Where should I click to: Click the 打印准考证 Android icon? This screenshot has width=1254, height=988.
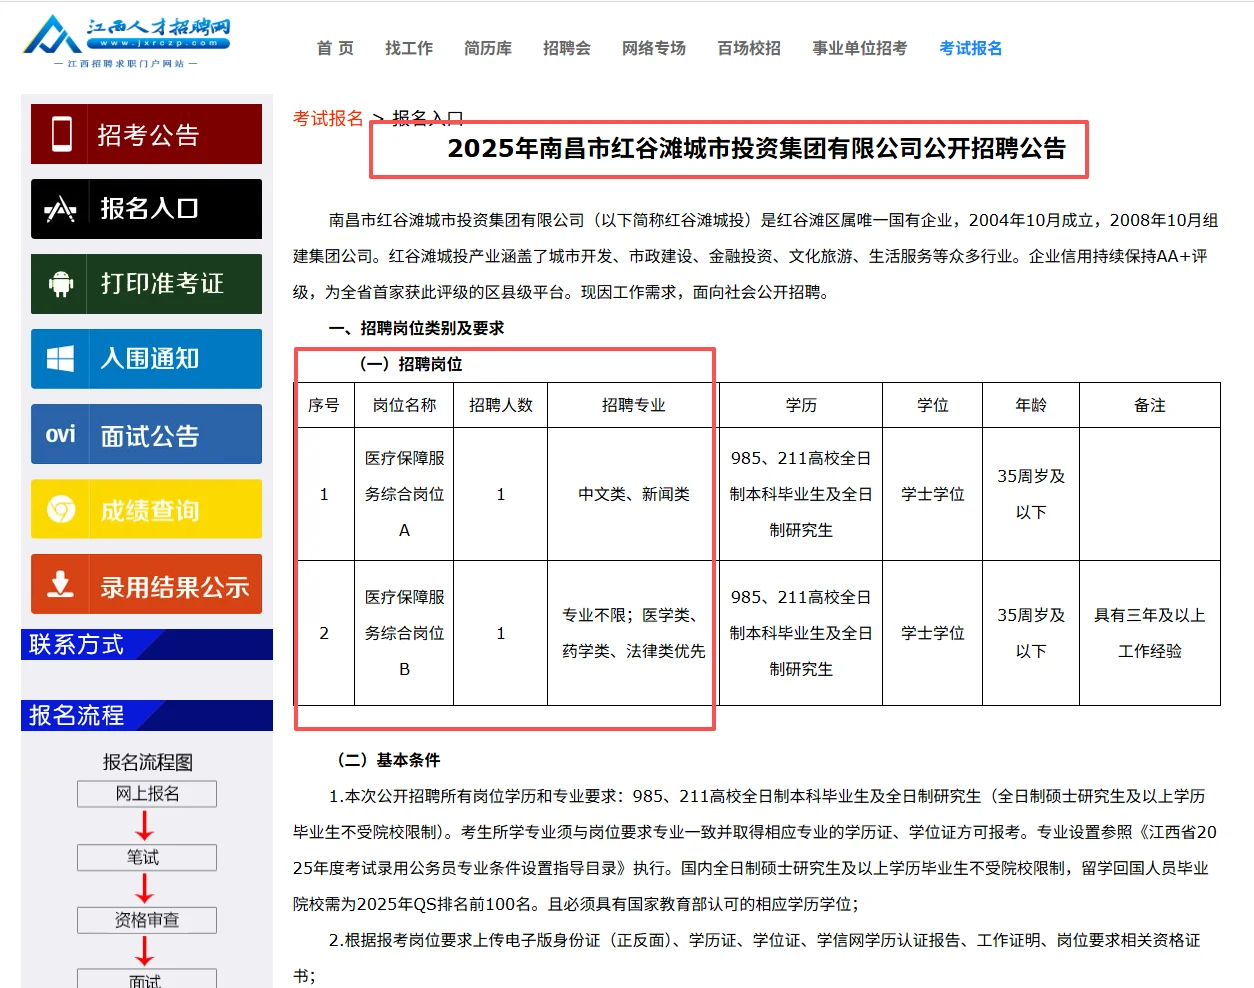62,283
